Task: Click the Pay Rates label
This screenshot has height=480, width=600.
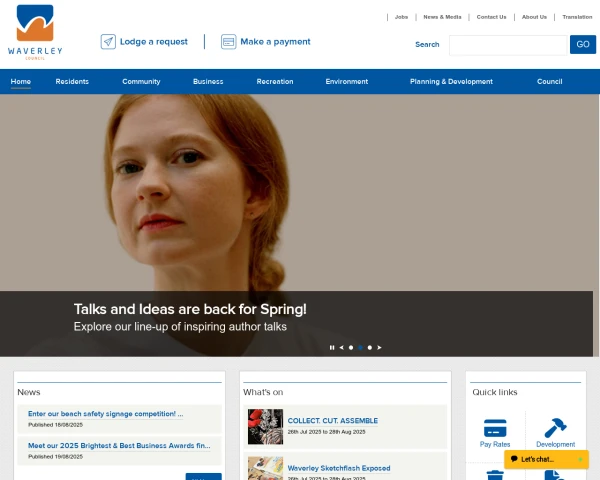Action: [x=495, y=444]
